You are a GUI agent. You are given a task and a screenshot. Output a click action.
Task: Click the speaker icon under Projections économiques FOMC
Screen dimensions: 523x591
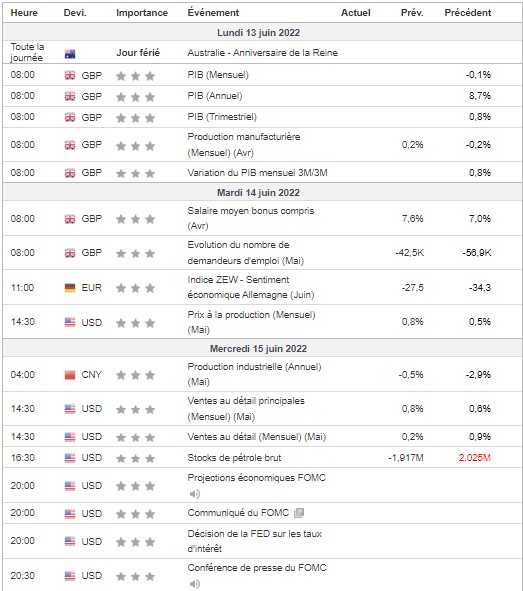pos(194,494)
